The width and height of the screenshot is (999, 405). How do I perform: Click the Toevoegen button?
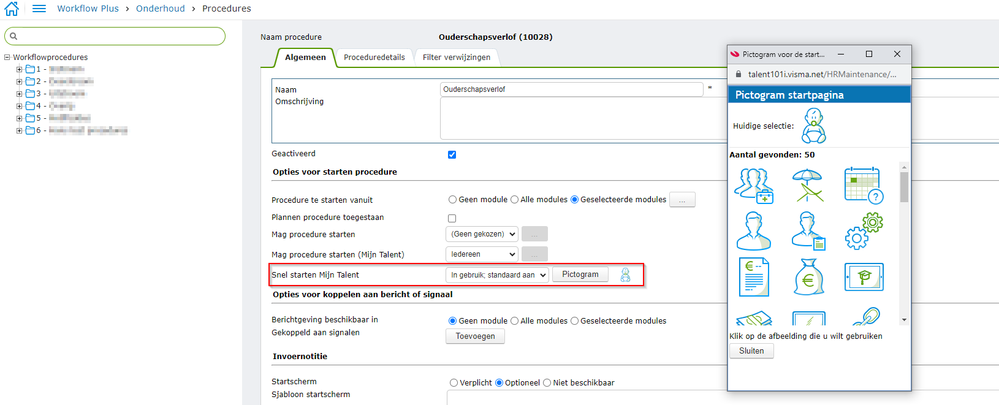(475, 337)
